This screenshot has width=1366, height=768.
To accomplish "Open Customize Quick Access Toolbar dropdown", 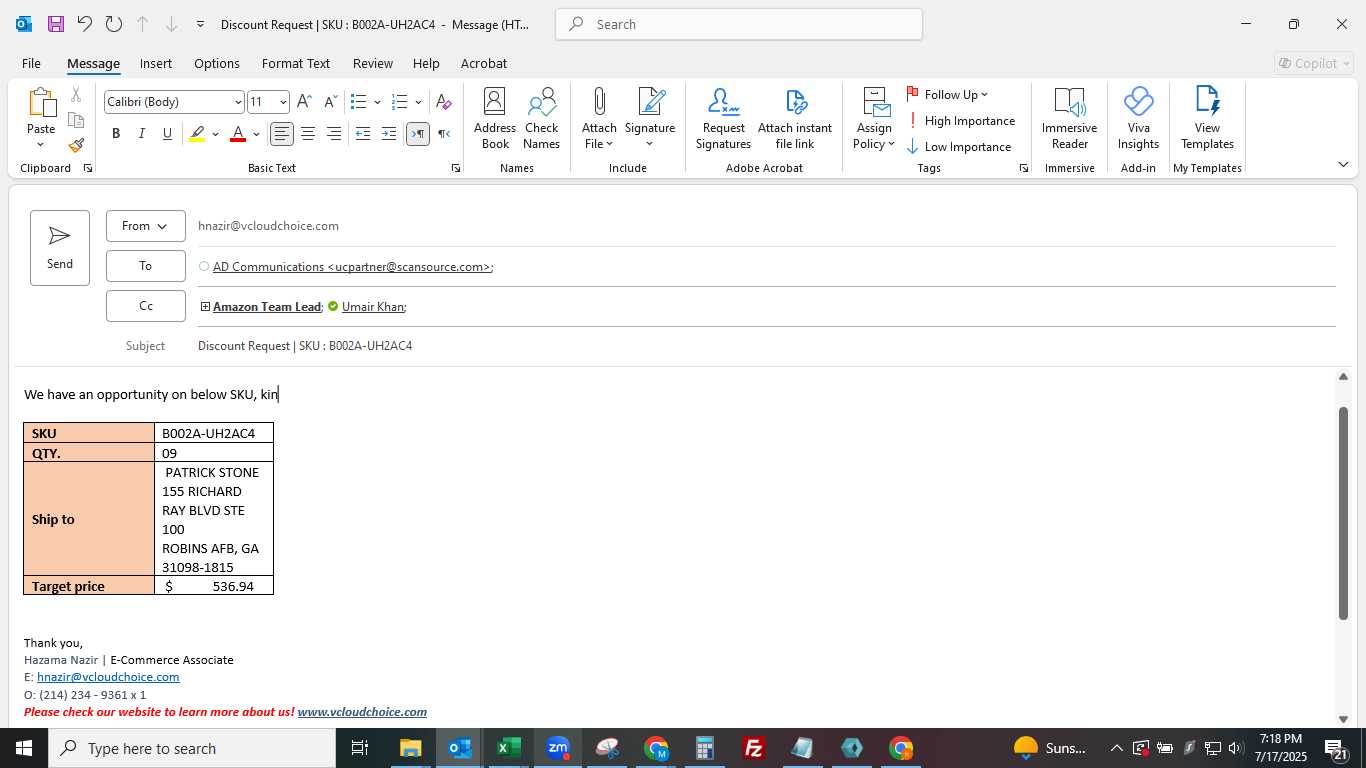I will tap(200, 24).
